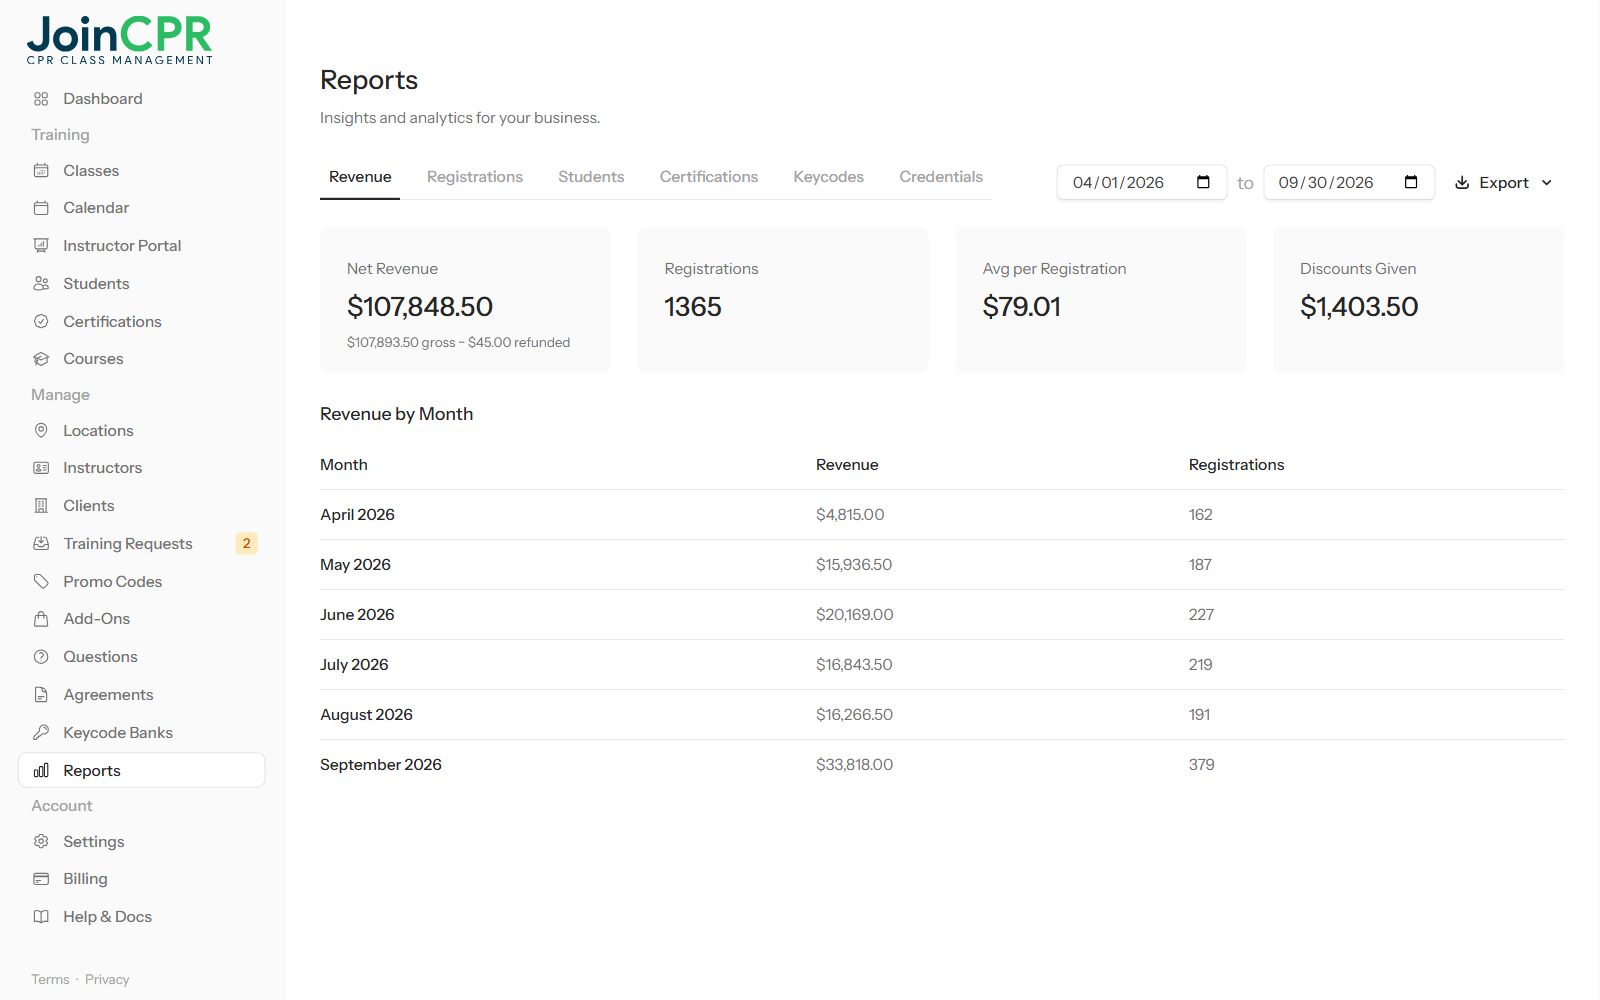Click the Add-Ons bag icon

pyautogui.click(x=41, y=619)
